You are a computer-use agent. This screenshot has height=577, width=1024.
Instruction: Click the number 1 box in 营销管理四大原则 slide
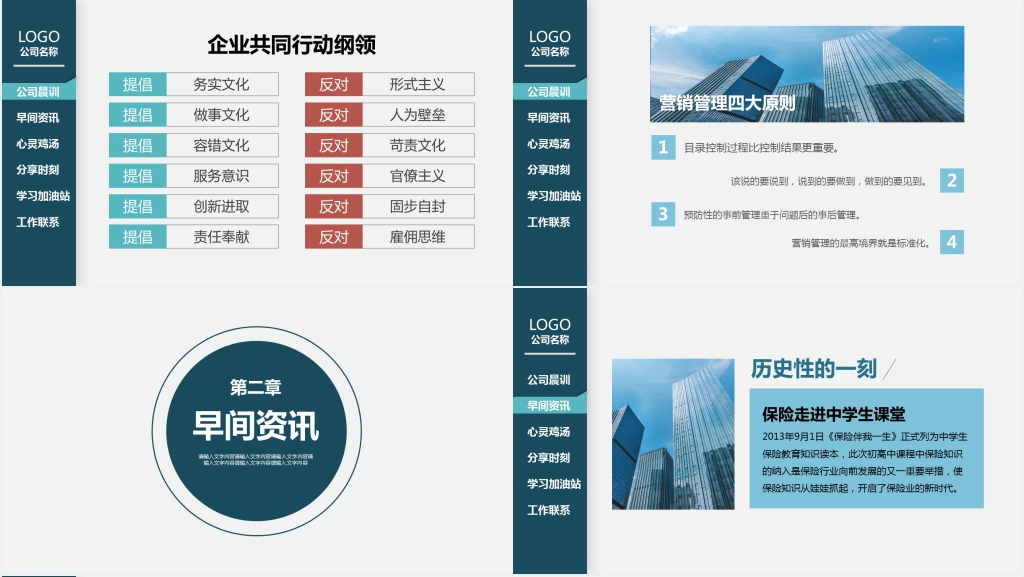662,148
